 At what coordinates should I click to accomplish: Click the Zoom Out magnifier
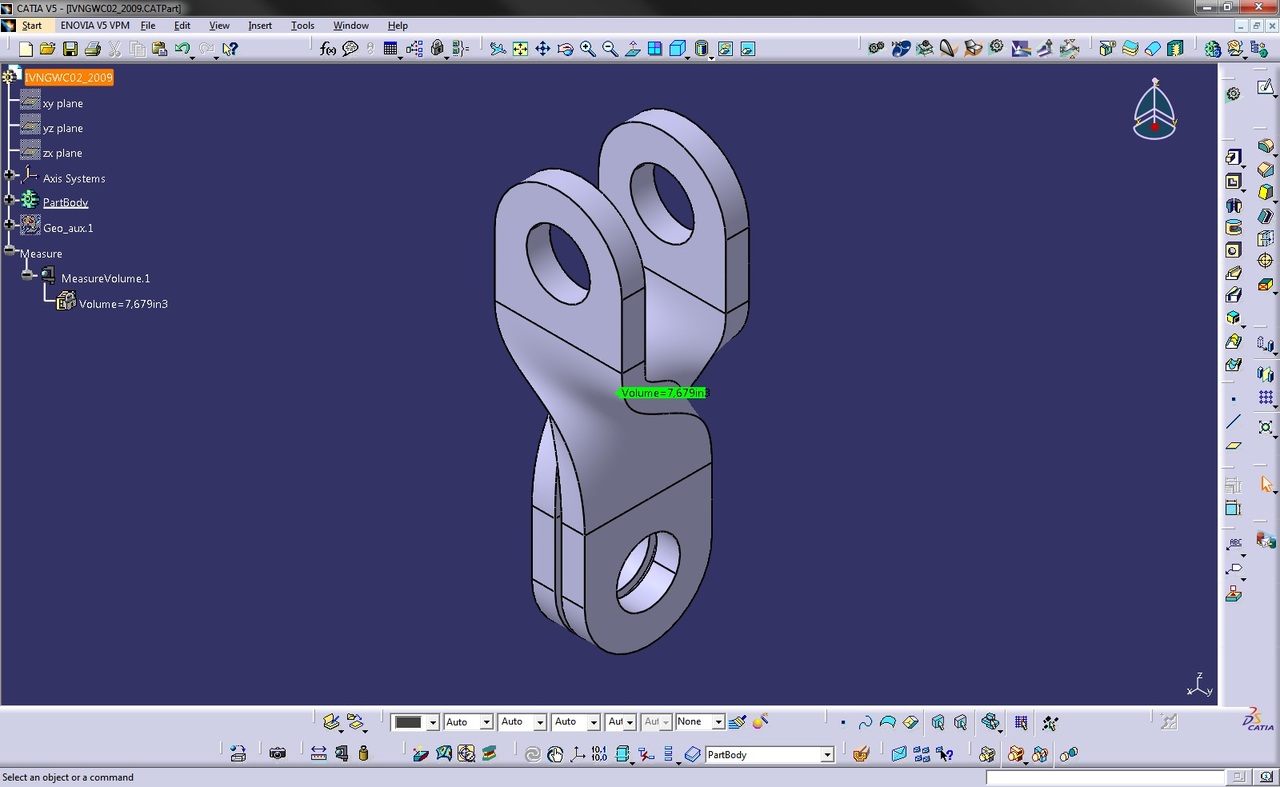[610, 48]
